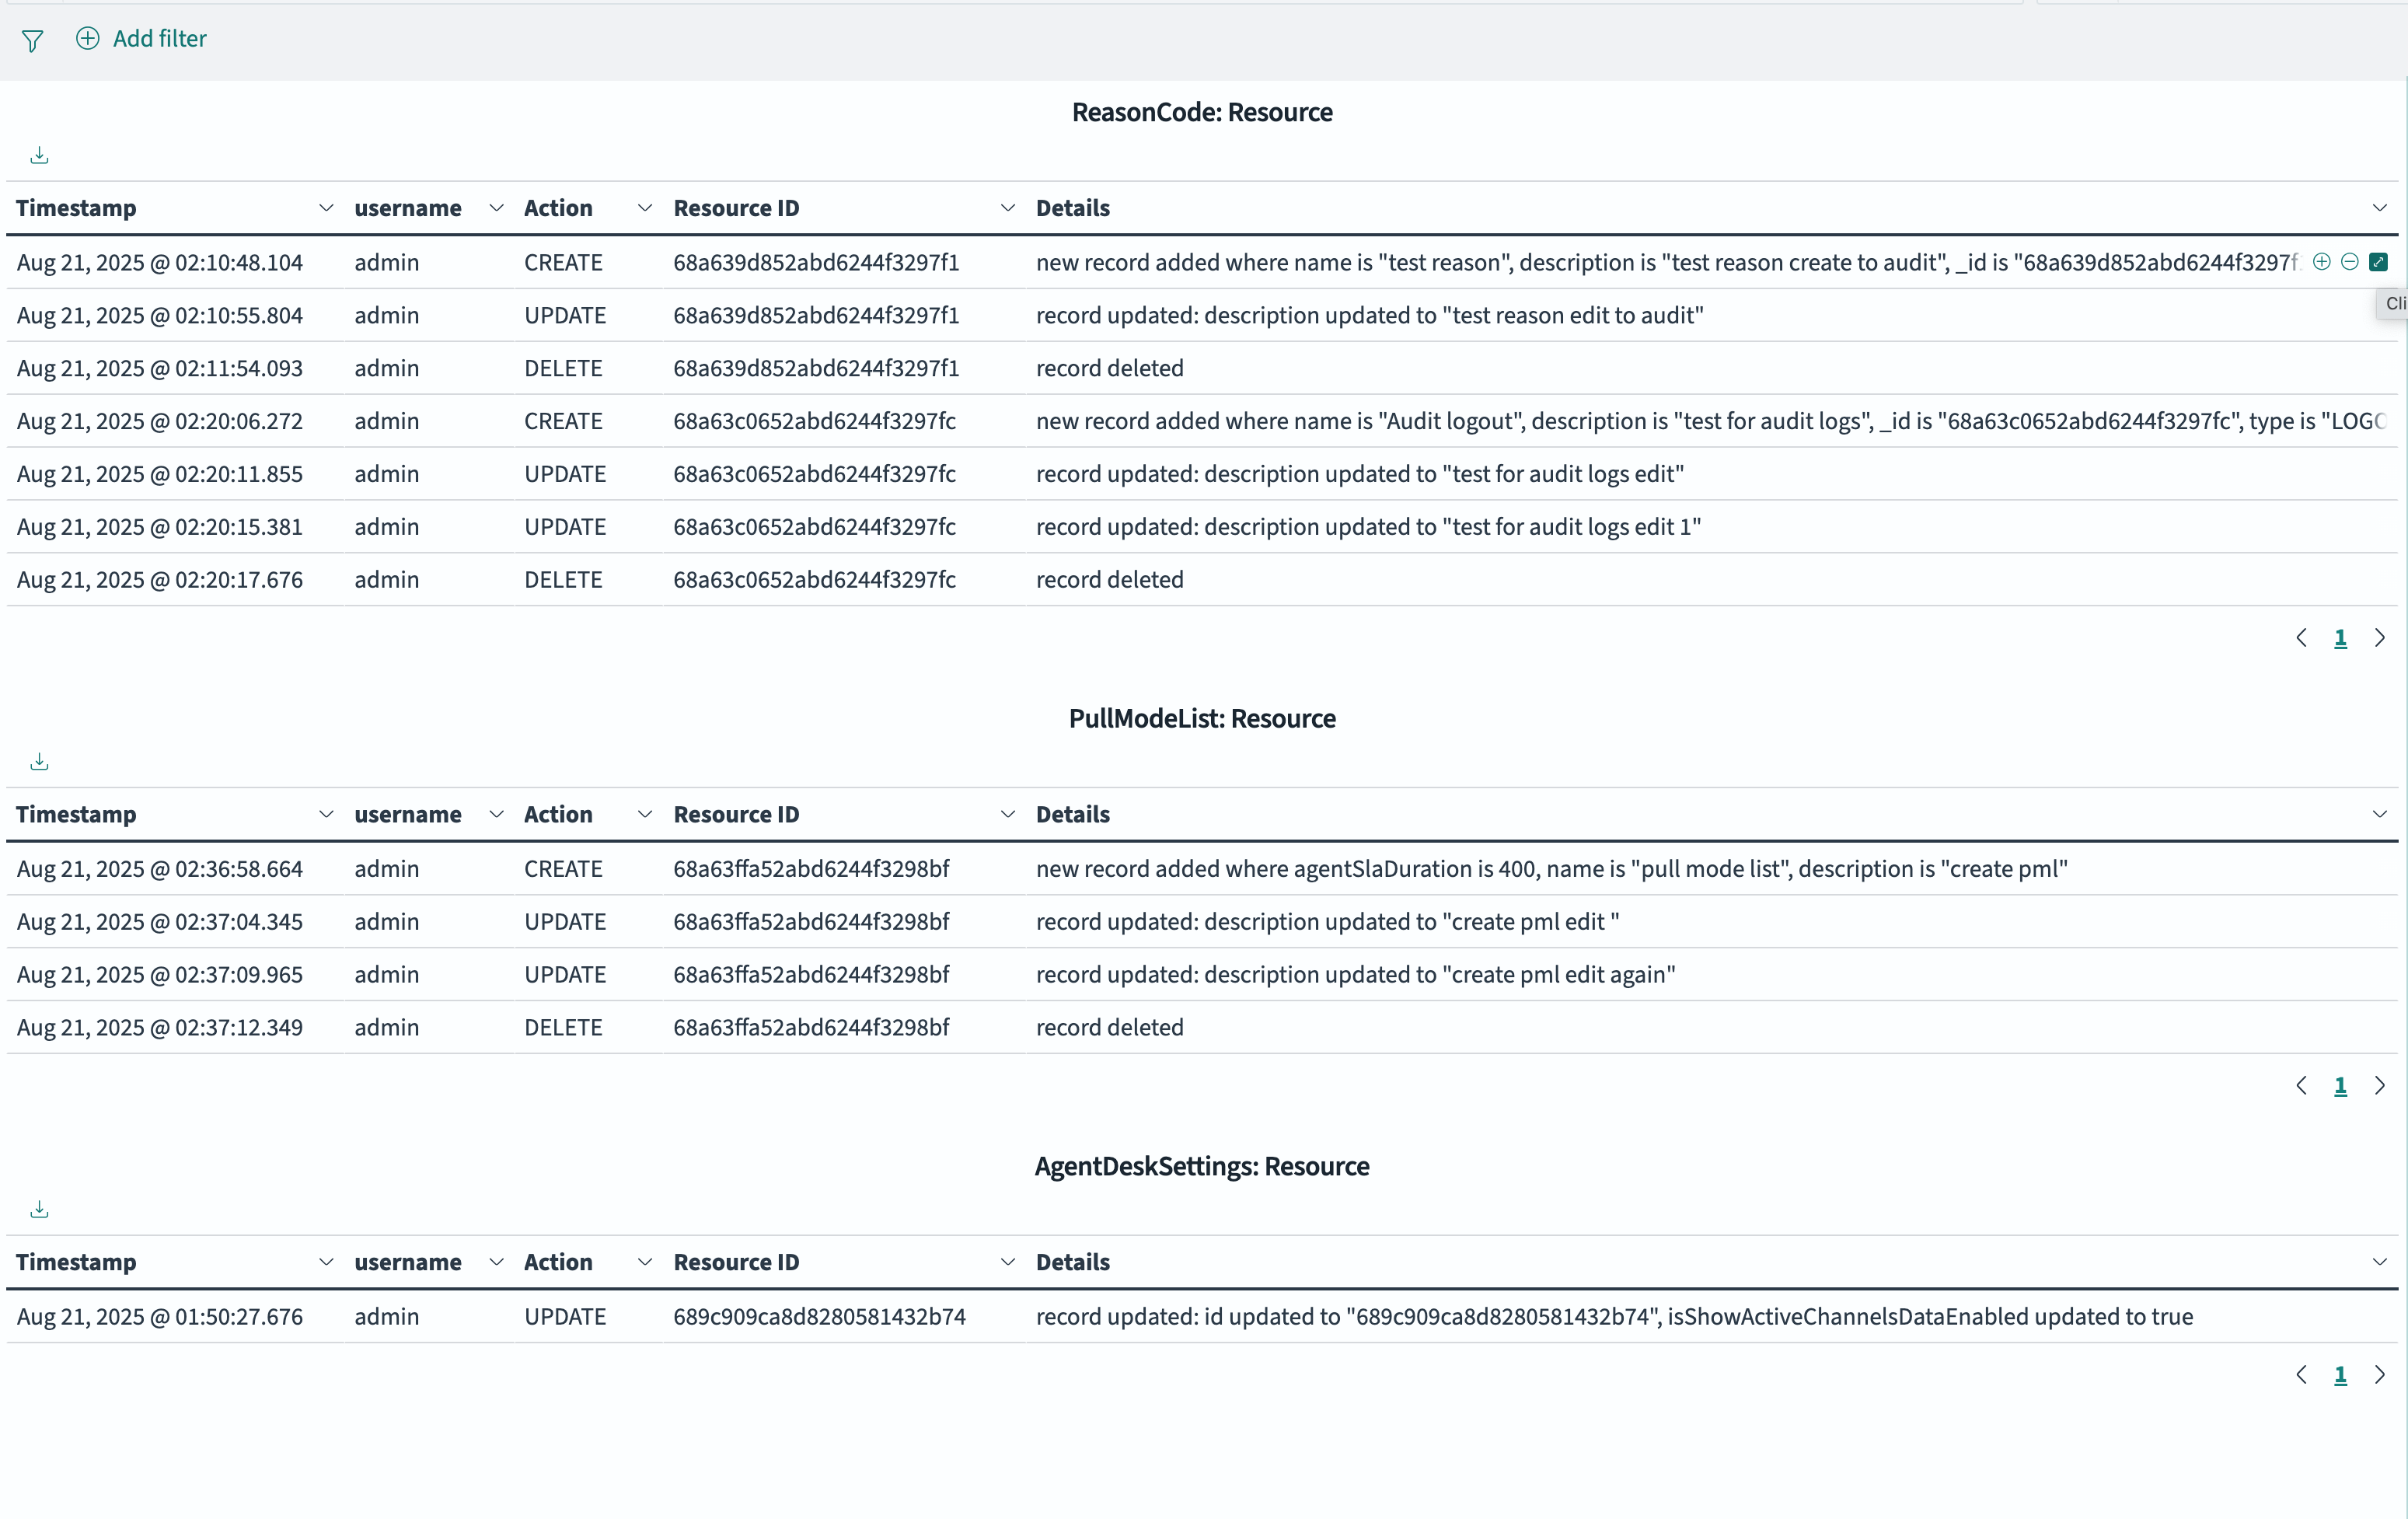This screenshot has height=1519, width=2408.
Task: Filter for value with plus icon
Action: [2322, 262]
